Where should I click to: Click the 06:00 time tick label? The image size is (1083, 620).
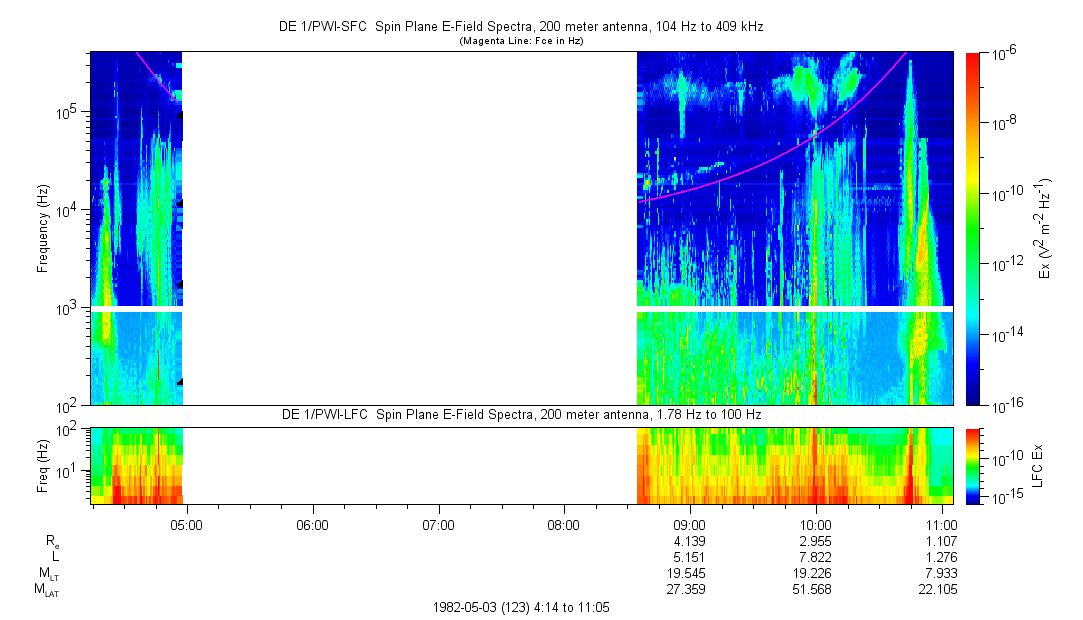coord(312,525)
